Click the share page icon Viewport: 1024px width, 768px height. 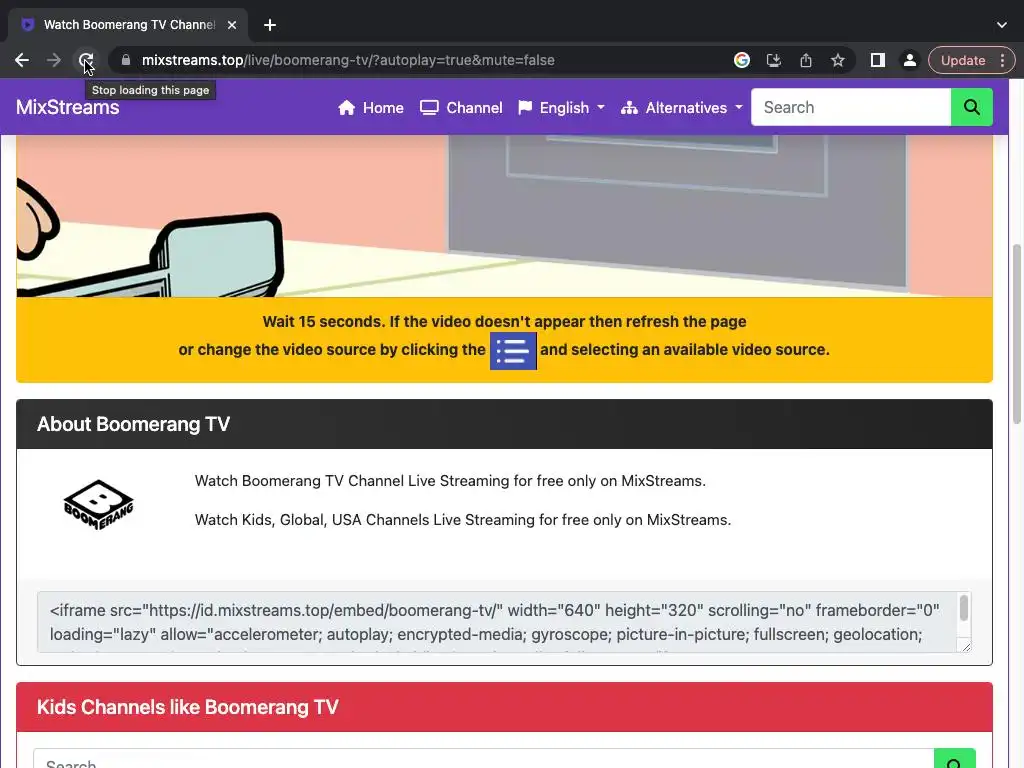[806, 60]
